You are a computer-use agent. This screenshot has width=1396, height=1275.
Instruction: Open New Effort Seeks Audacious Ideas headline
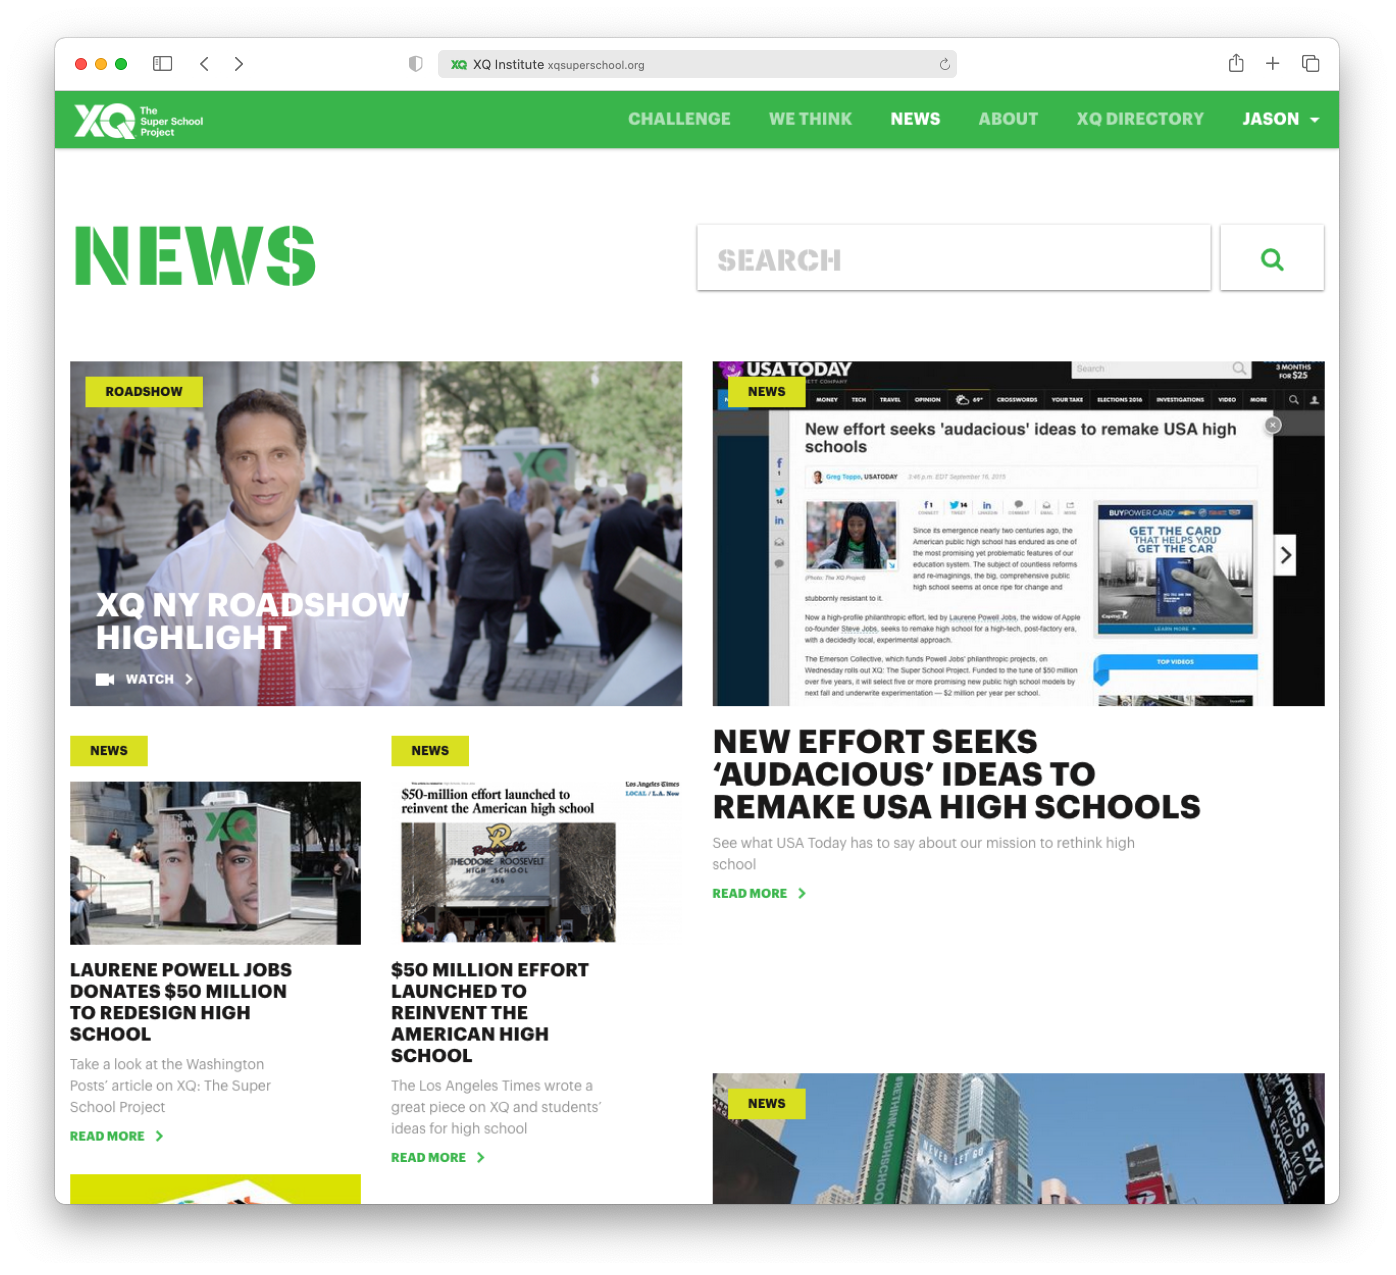957,774
